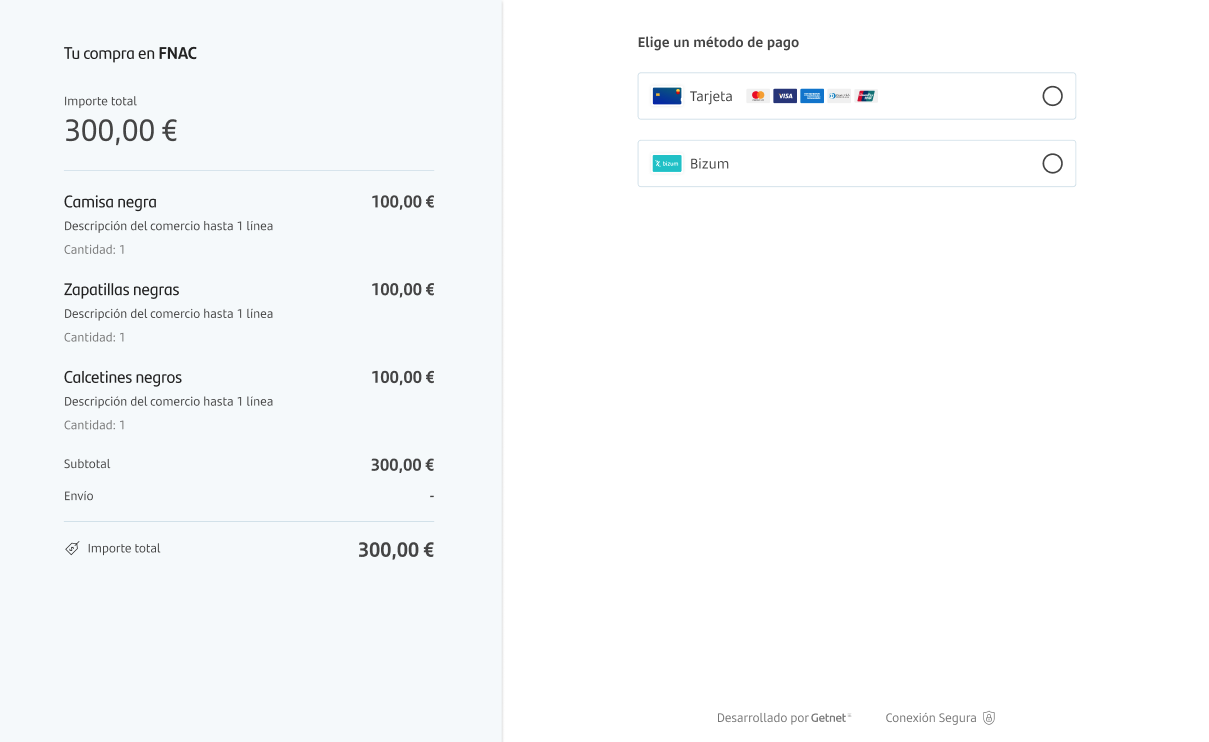Open the Getnet link in the footer
This screenshot has width=1209, height=742.
[830, 718]
